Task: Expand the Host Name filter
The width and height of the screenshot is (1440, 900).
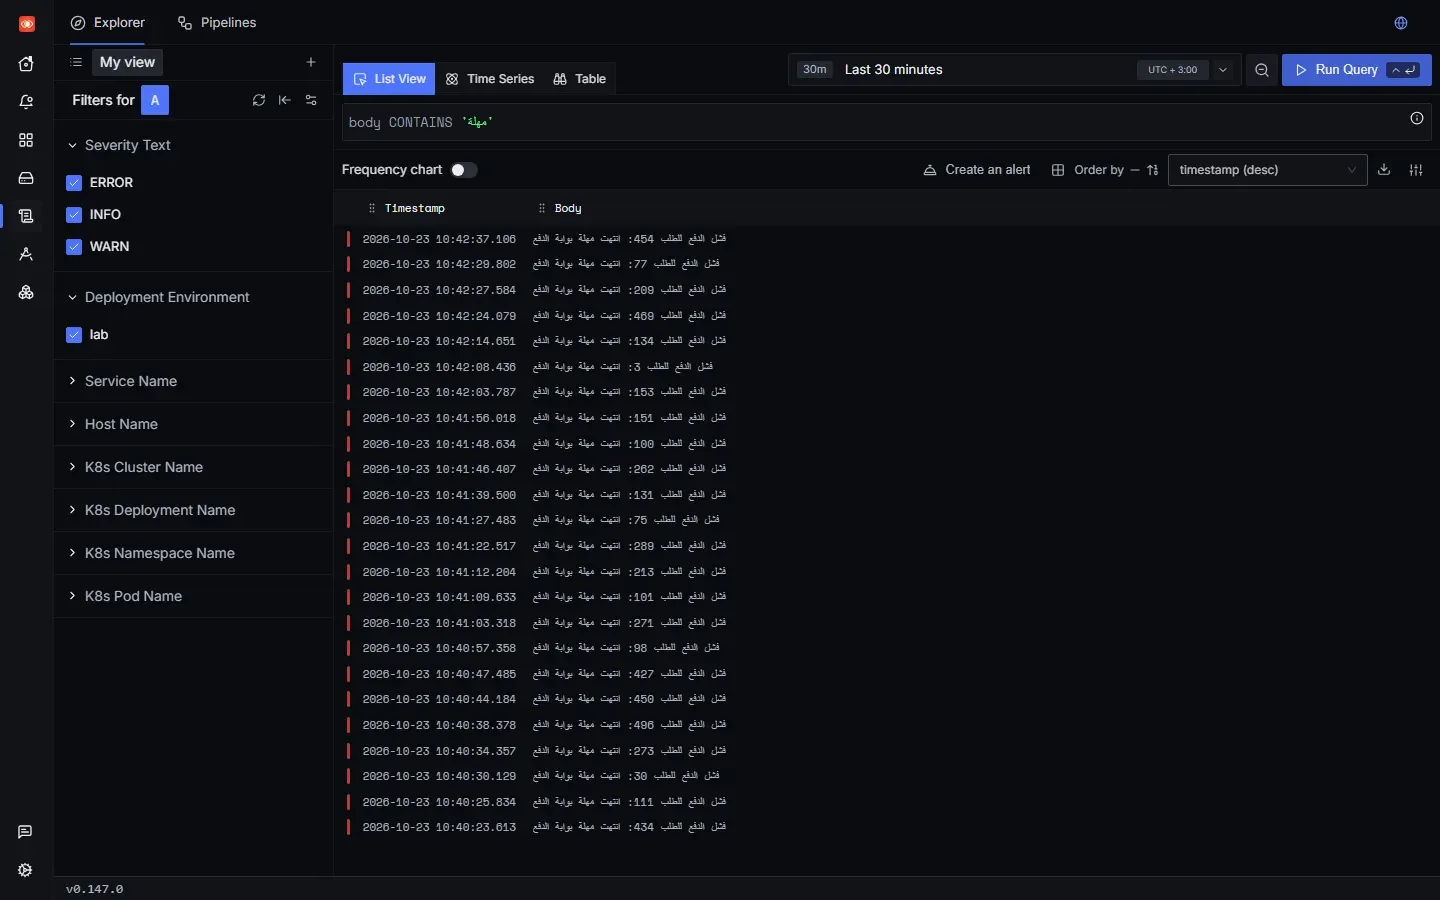Action: [193, 424]
